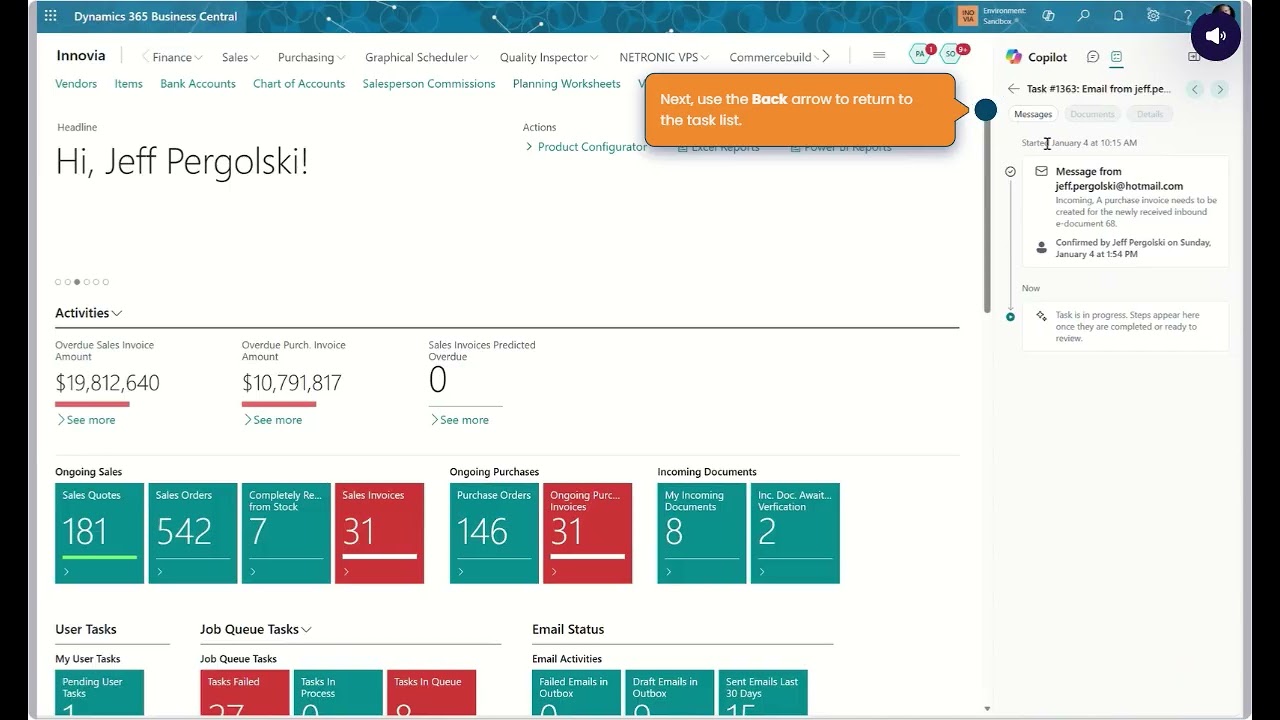This screenshot has height=720, width=1280.
Task: Expand the Sales menu
Action: (x=240, y=57)
